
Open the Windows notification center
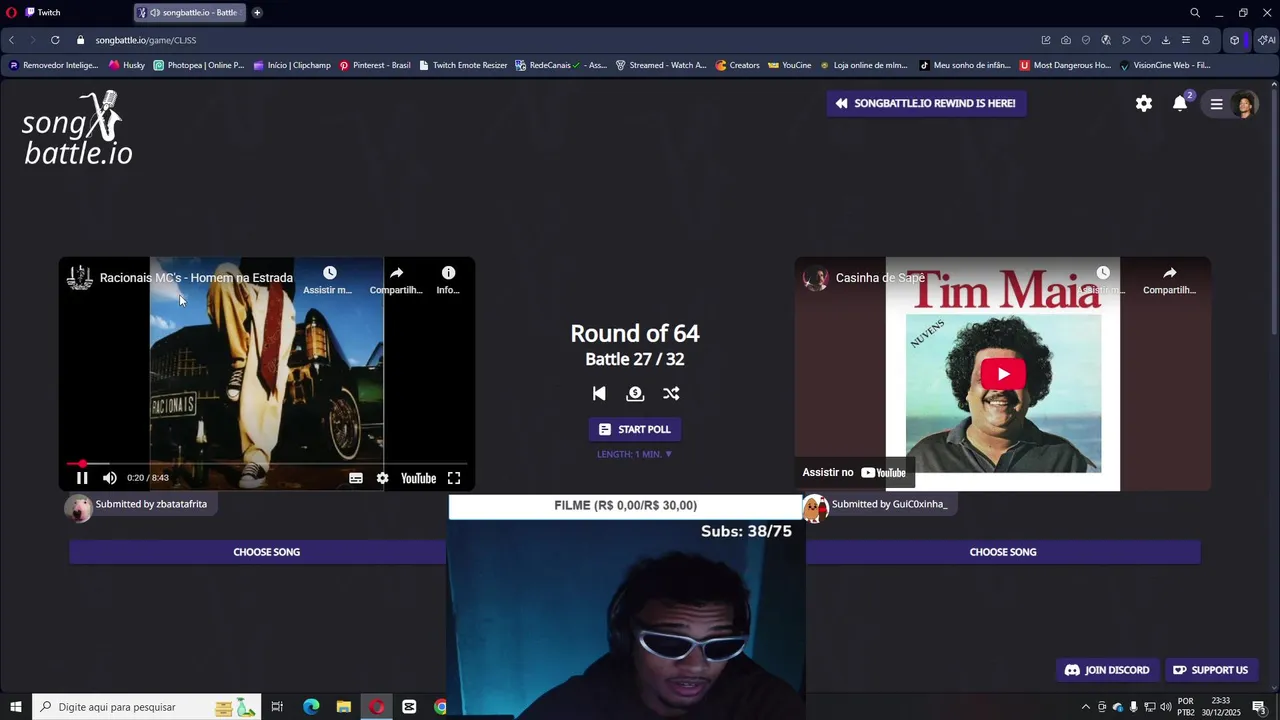[1259, 707]
